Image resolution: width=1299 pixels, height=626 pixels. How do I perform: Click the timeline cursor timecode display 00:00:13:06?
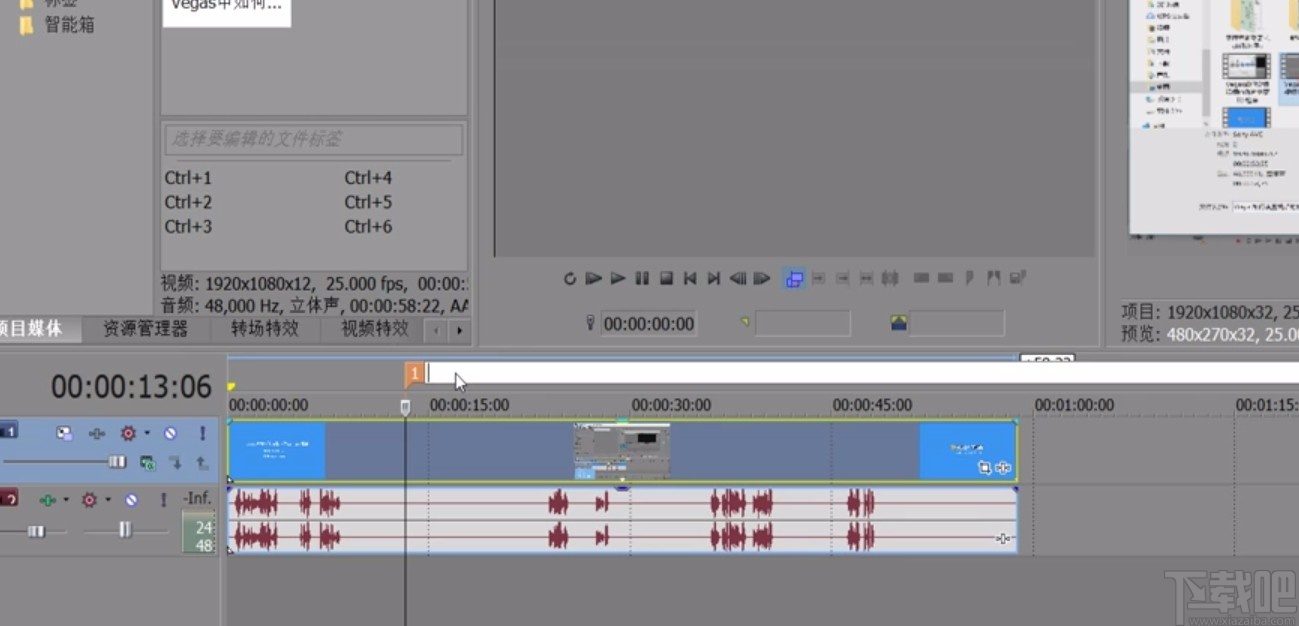131,386
